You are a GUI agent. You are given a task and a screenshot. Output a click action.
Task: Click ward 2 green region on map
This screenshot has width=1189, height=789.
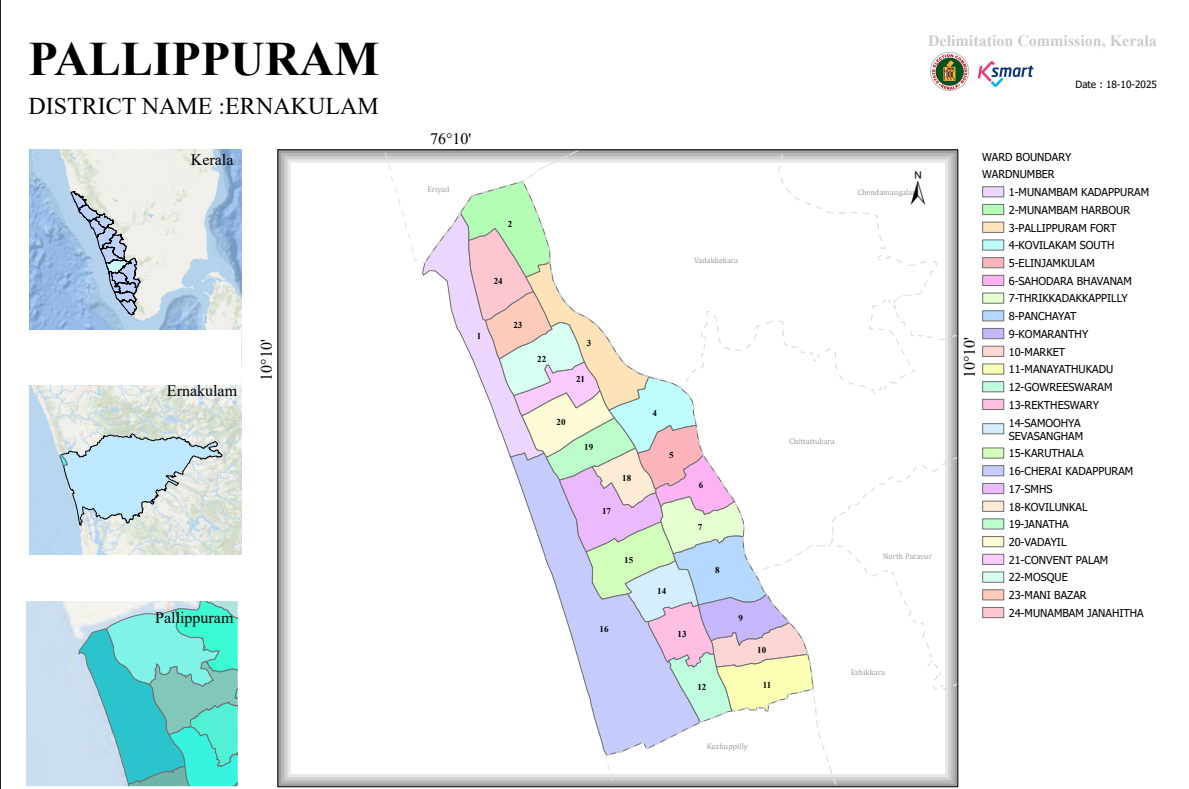510,225
